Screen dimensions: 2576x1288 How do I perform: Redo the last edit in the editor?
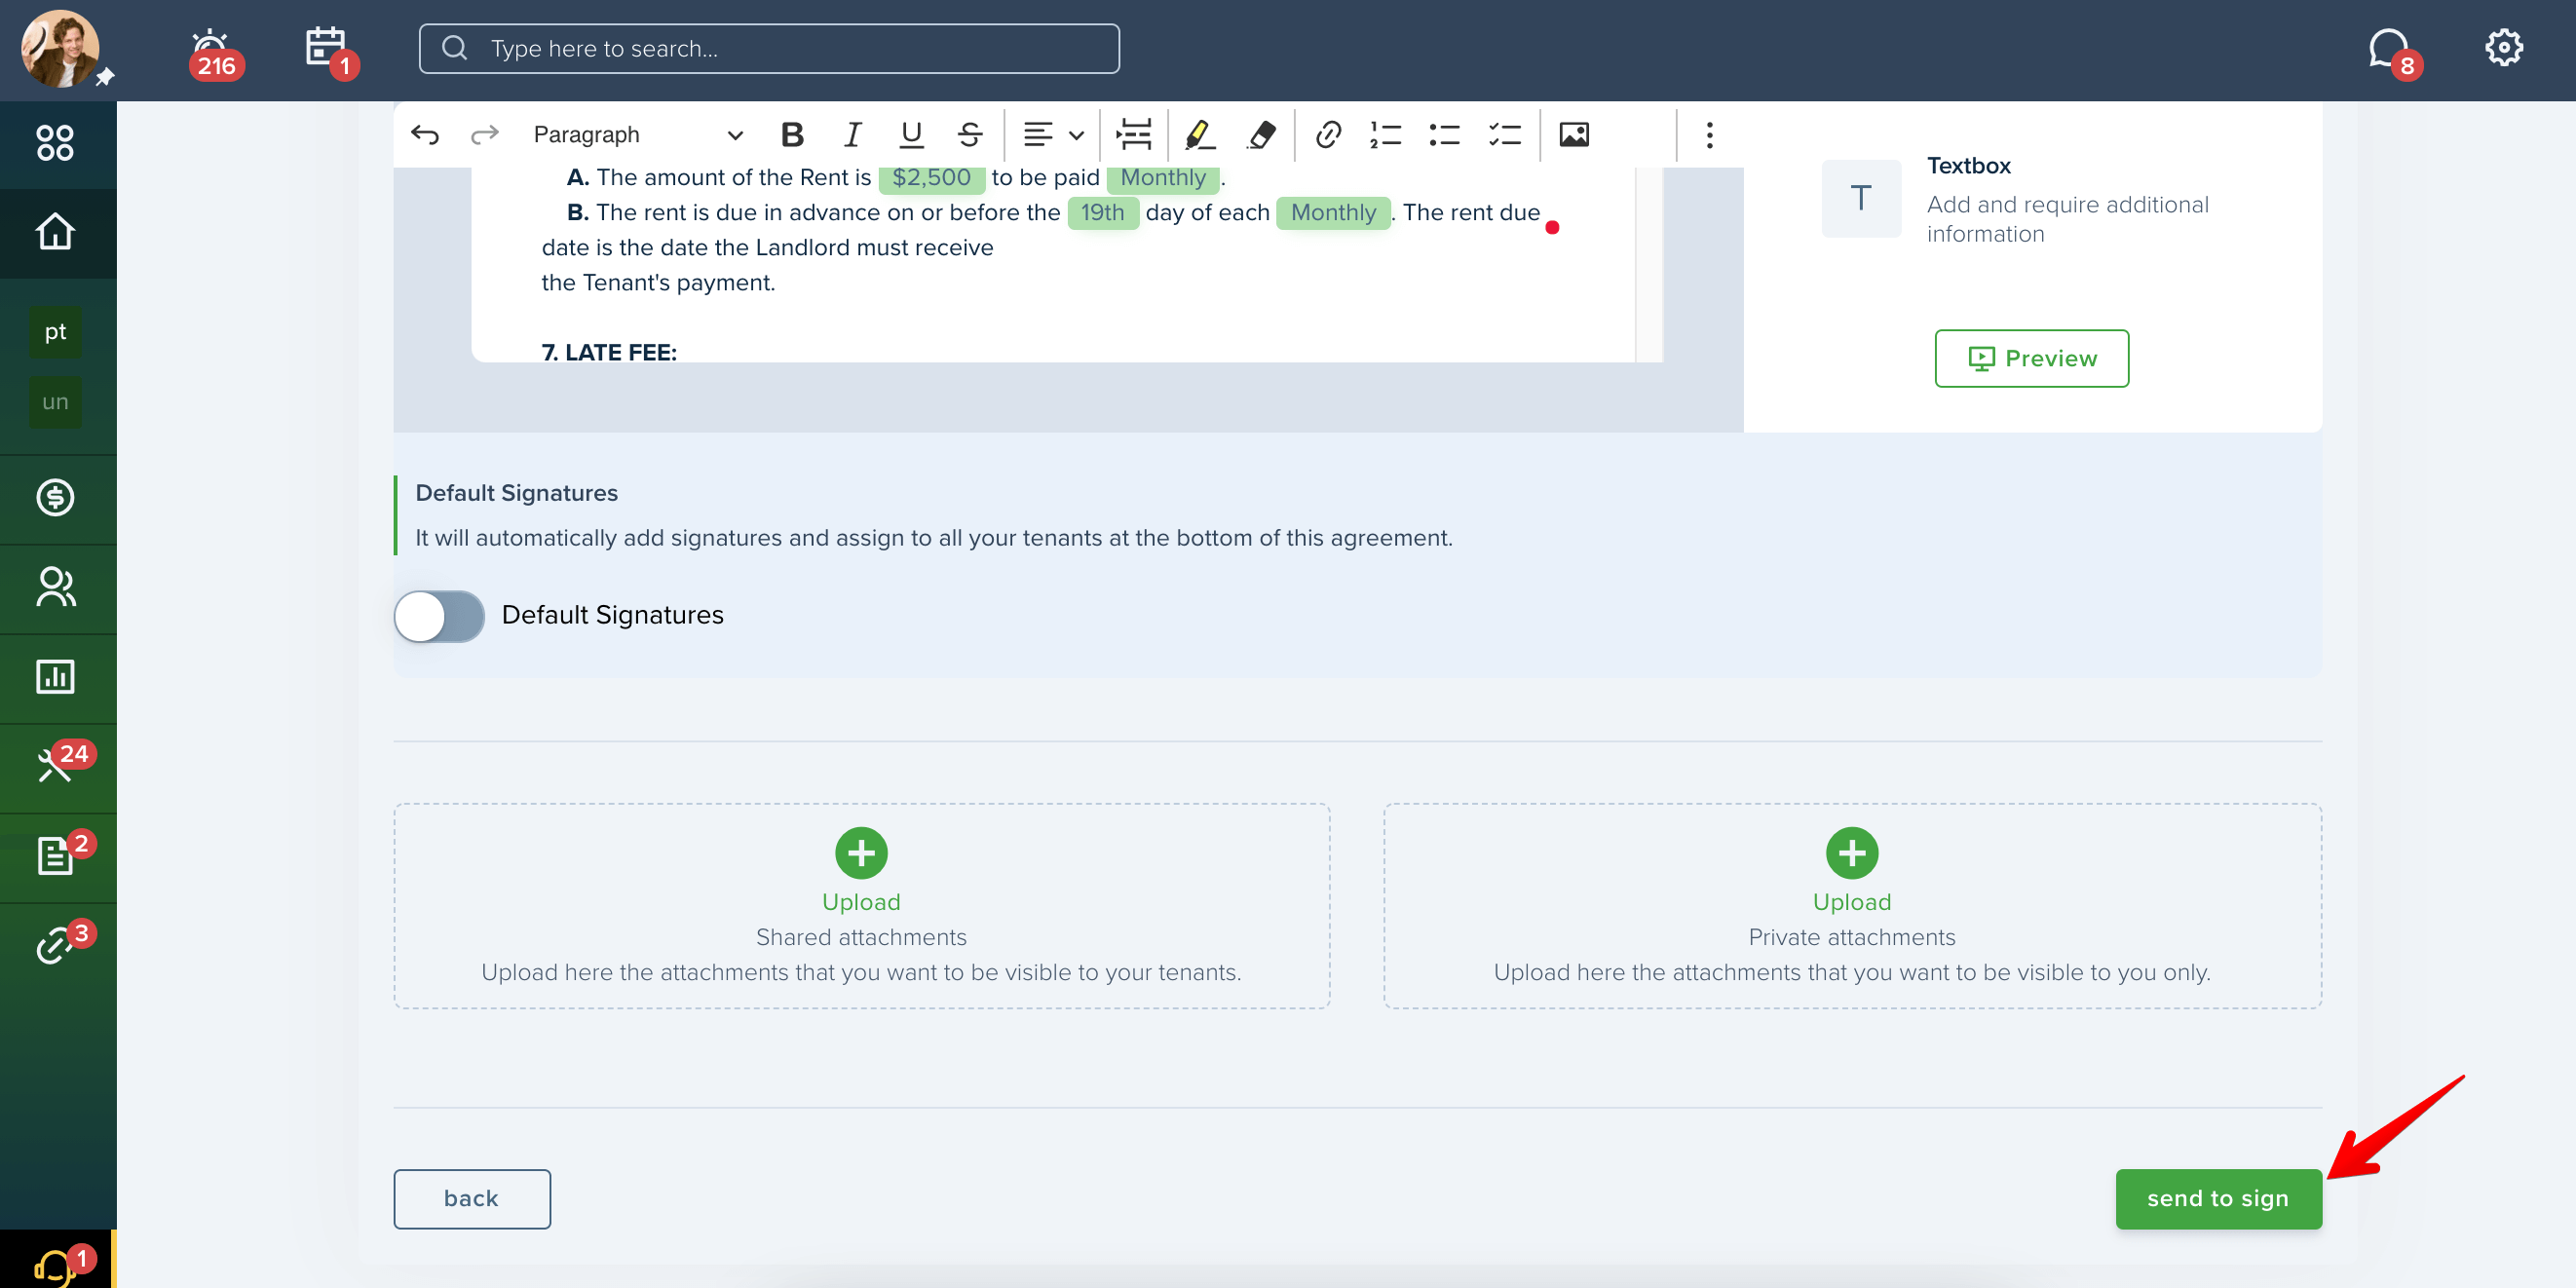point(485,135)
